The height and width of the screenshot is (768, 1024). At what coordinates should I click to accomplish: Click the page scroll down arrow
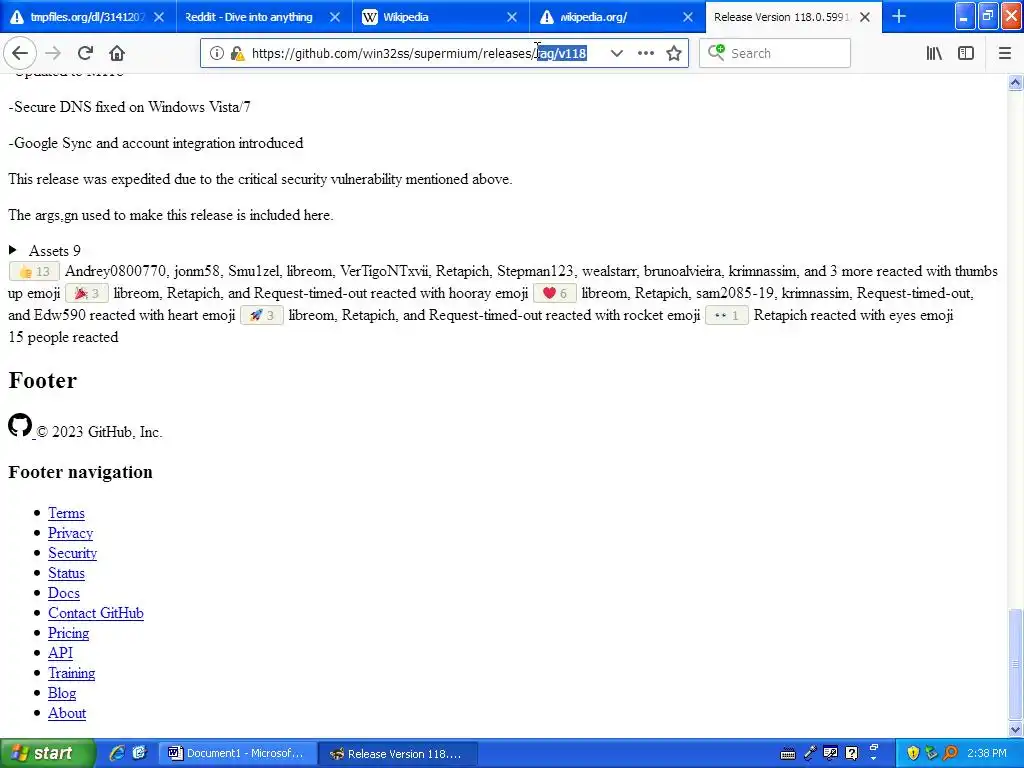click(1015, 729)
